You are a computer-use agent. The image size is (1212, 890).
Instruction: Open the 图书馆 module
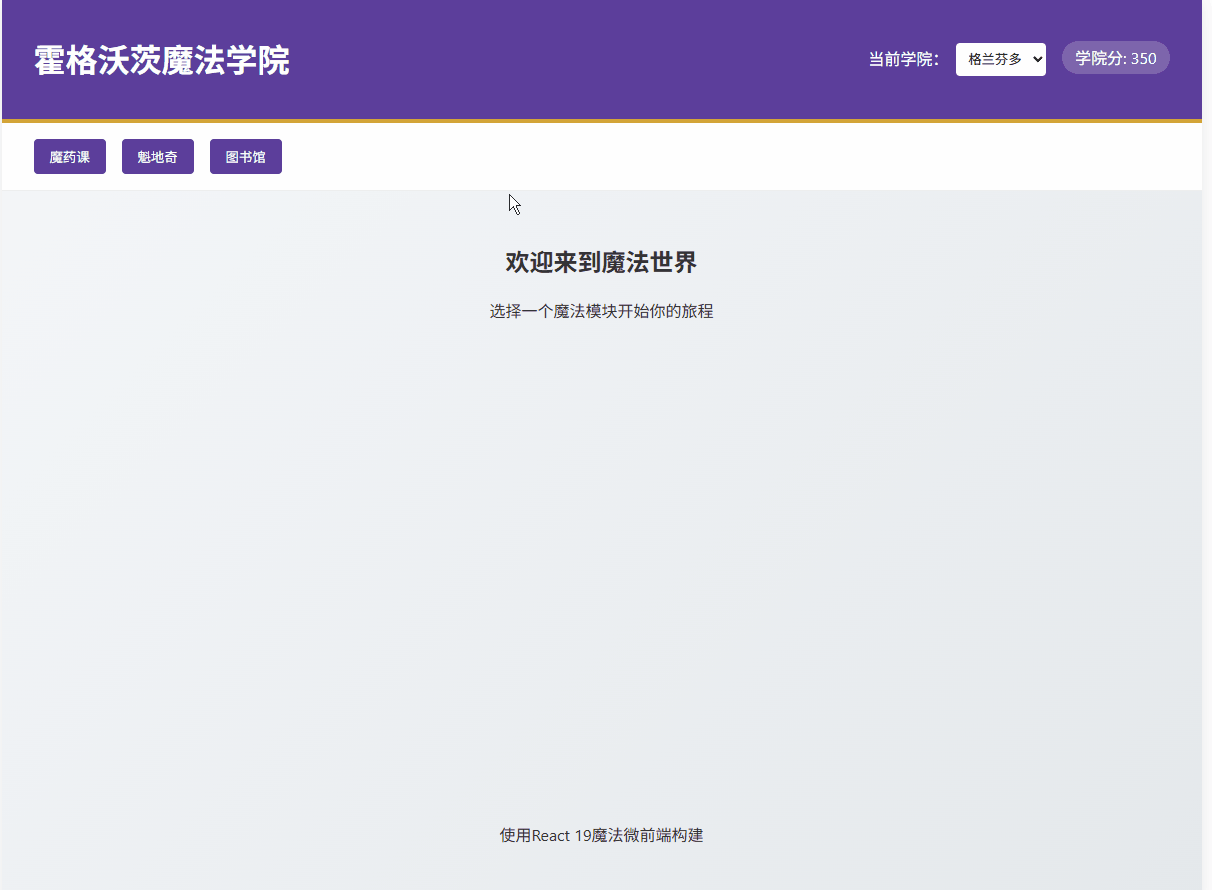click(246, 157)
